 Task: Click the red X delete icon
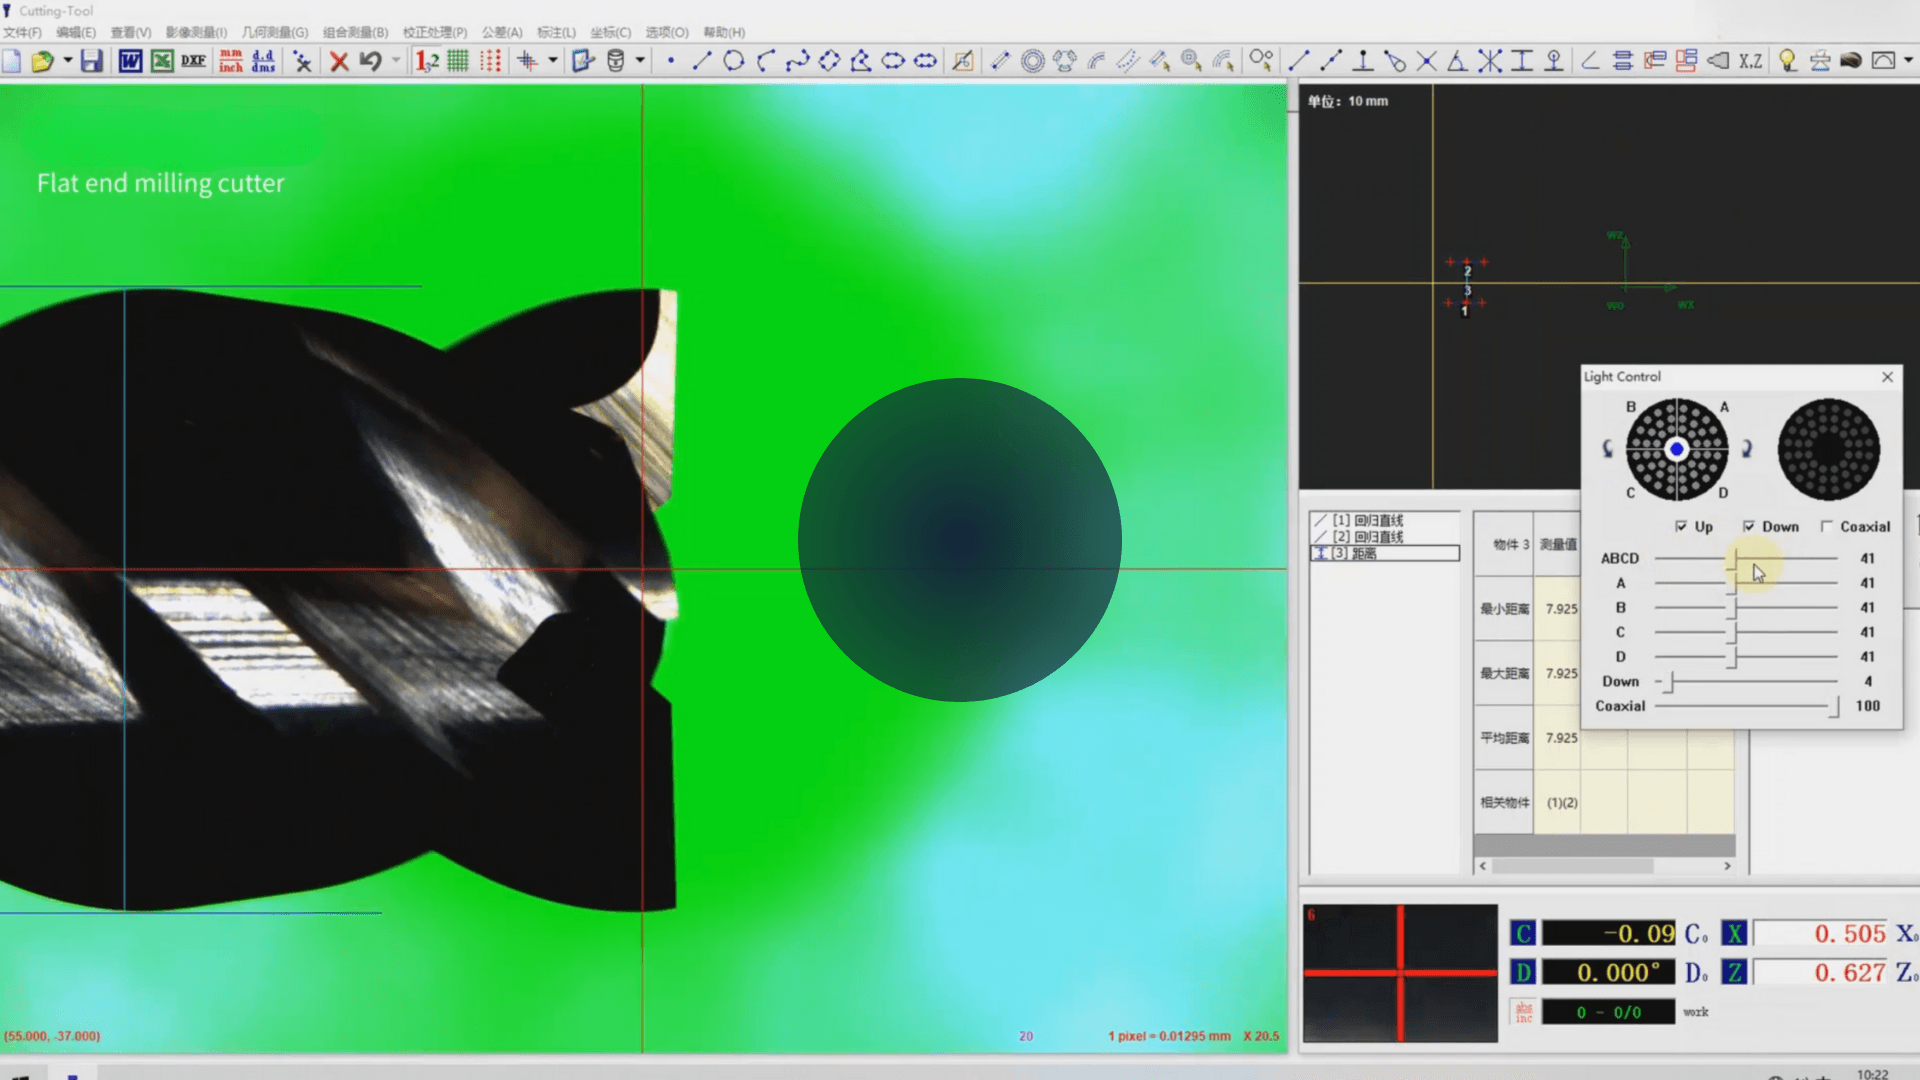(339, 61)
